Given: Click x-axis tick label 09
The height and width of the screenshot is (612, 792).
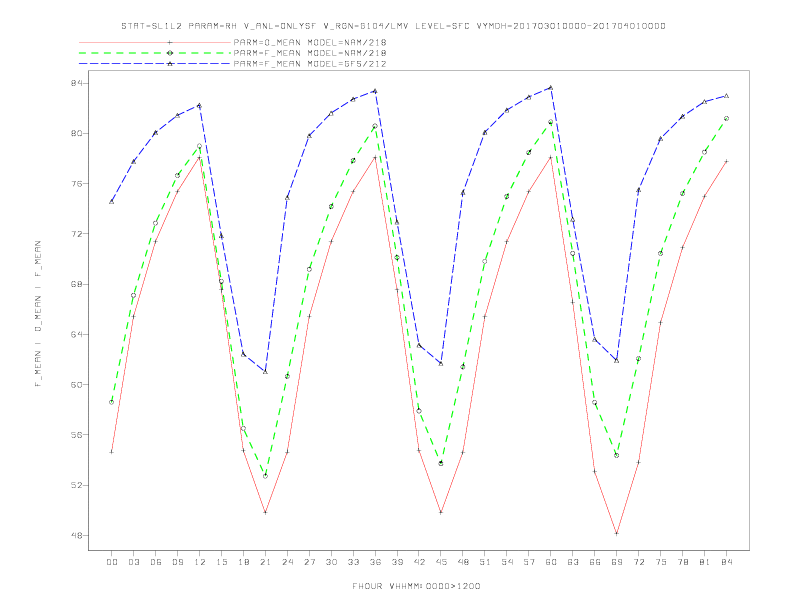Looking at the screenshot, I should (x=177, y=562).
